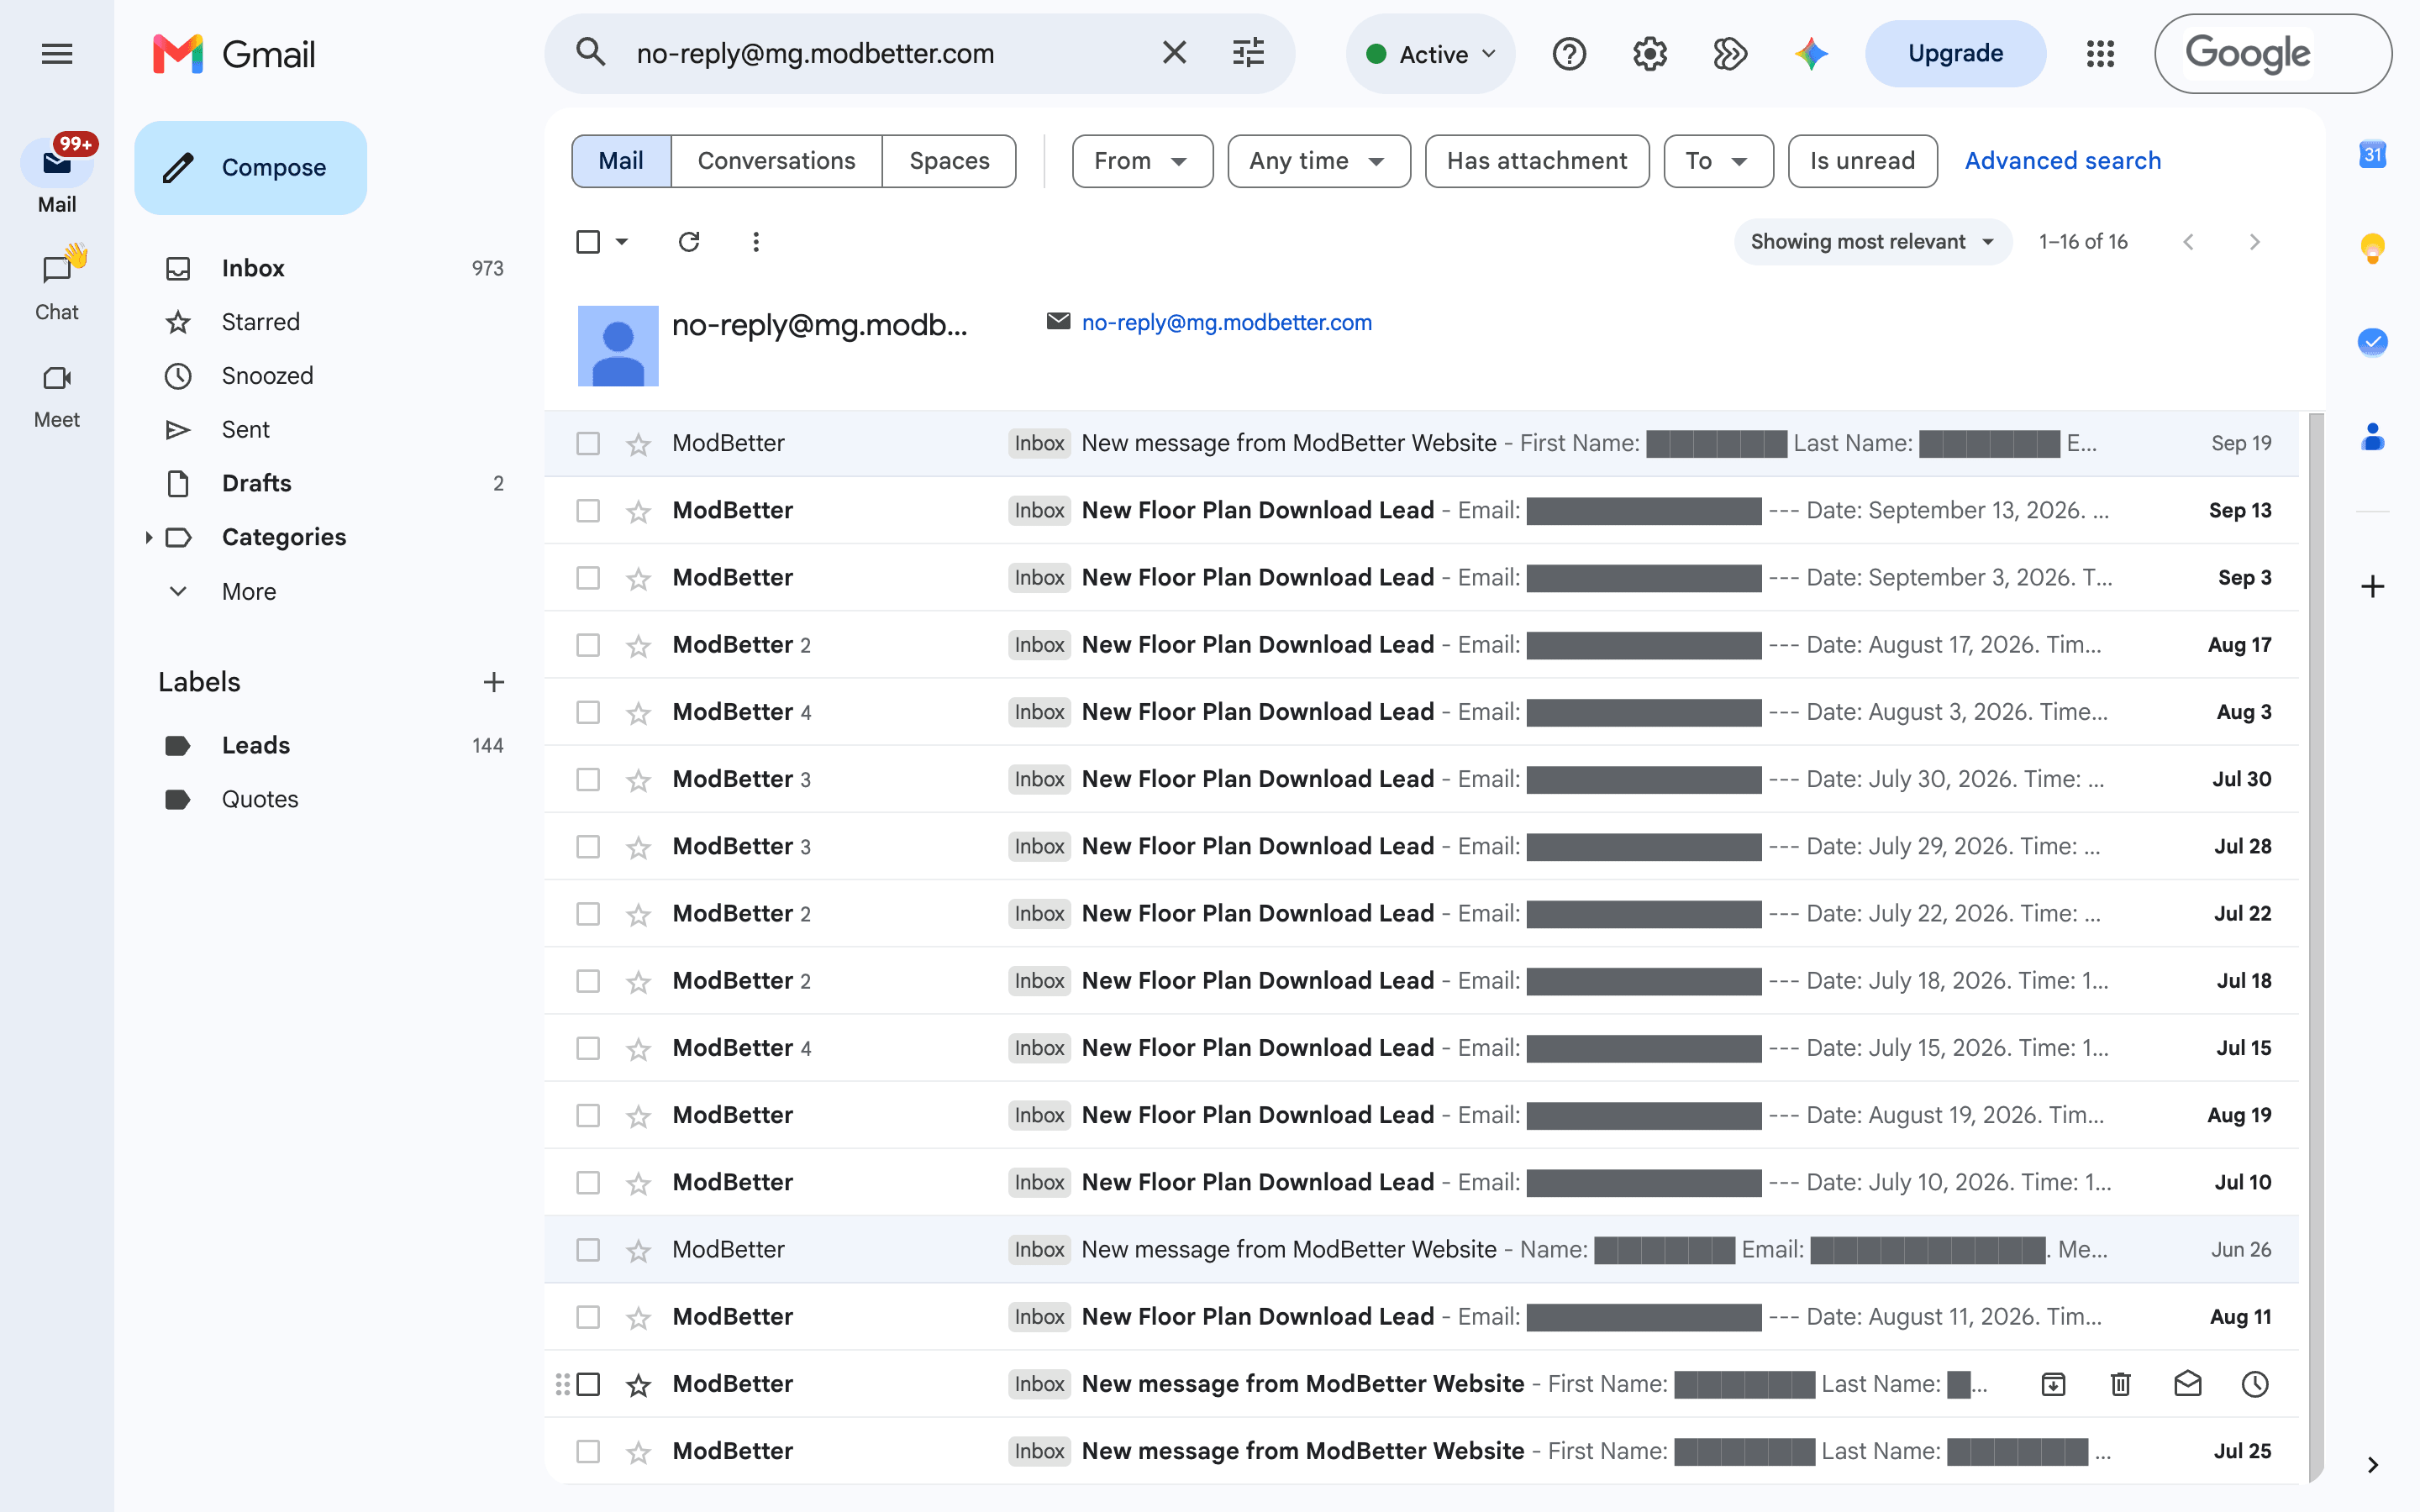Open the Support help icon
Screen dimensions: 2420x1512
[x=1569, y=54]
